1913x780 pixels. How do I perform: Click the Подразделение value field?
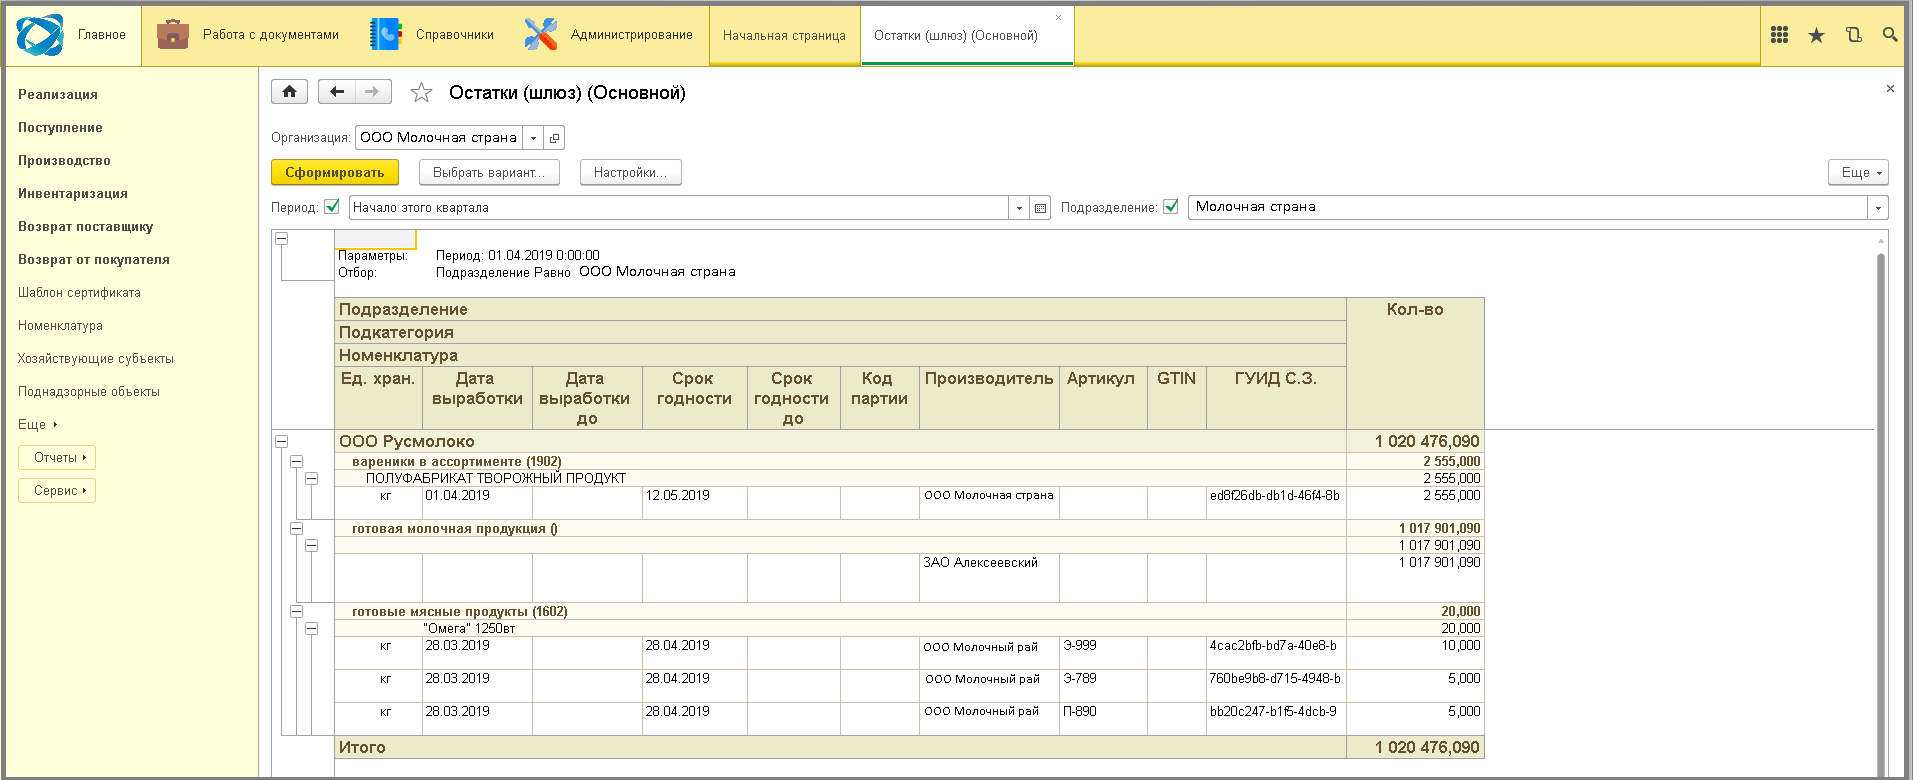point(1527,208)
